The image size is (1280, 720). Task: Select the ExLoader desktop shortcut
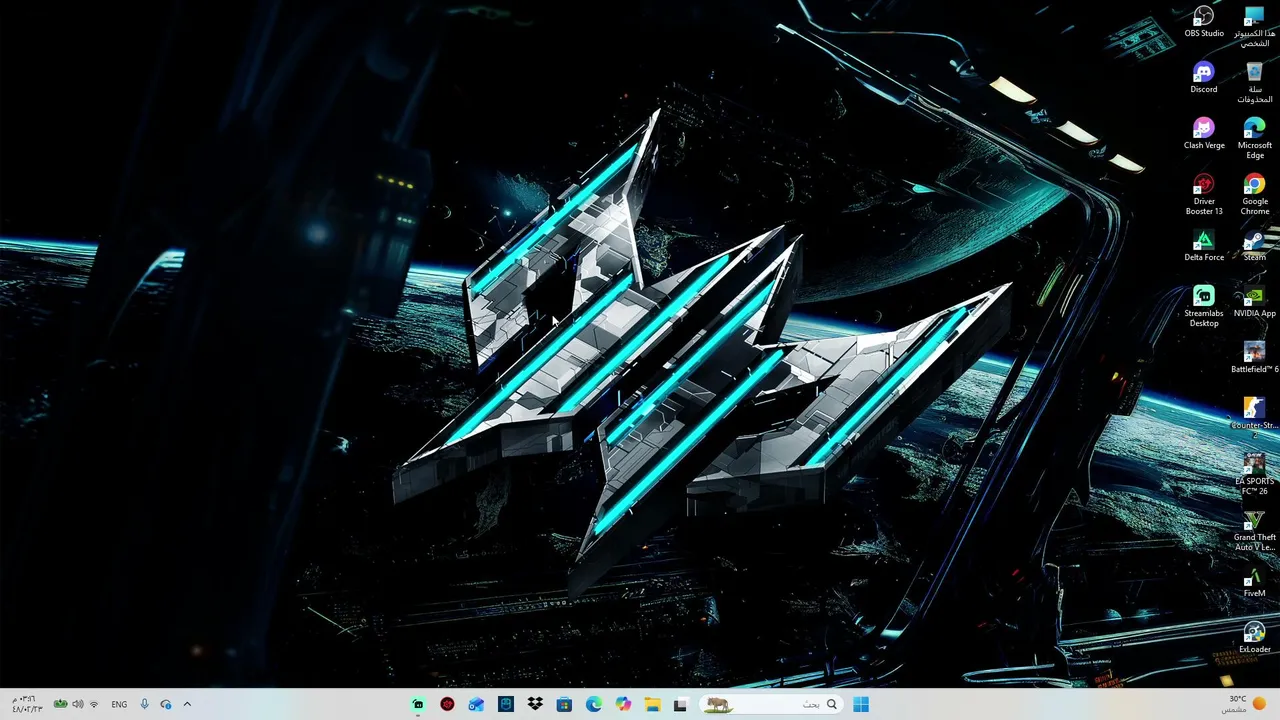[x=1255, y=638]
